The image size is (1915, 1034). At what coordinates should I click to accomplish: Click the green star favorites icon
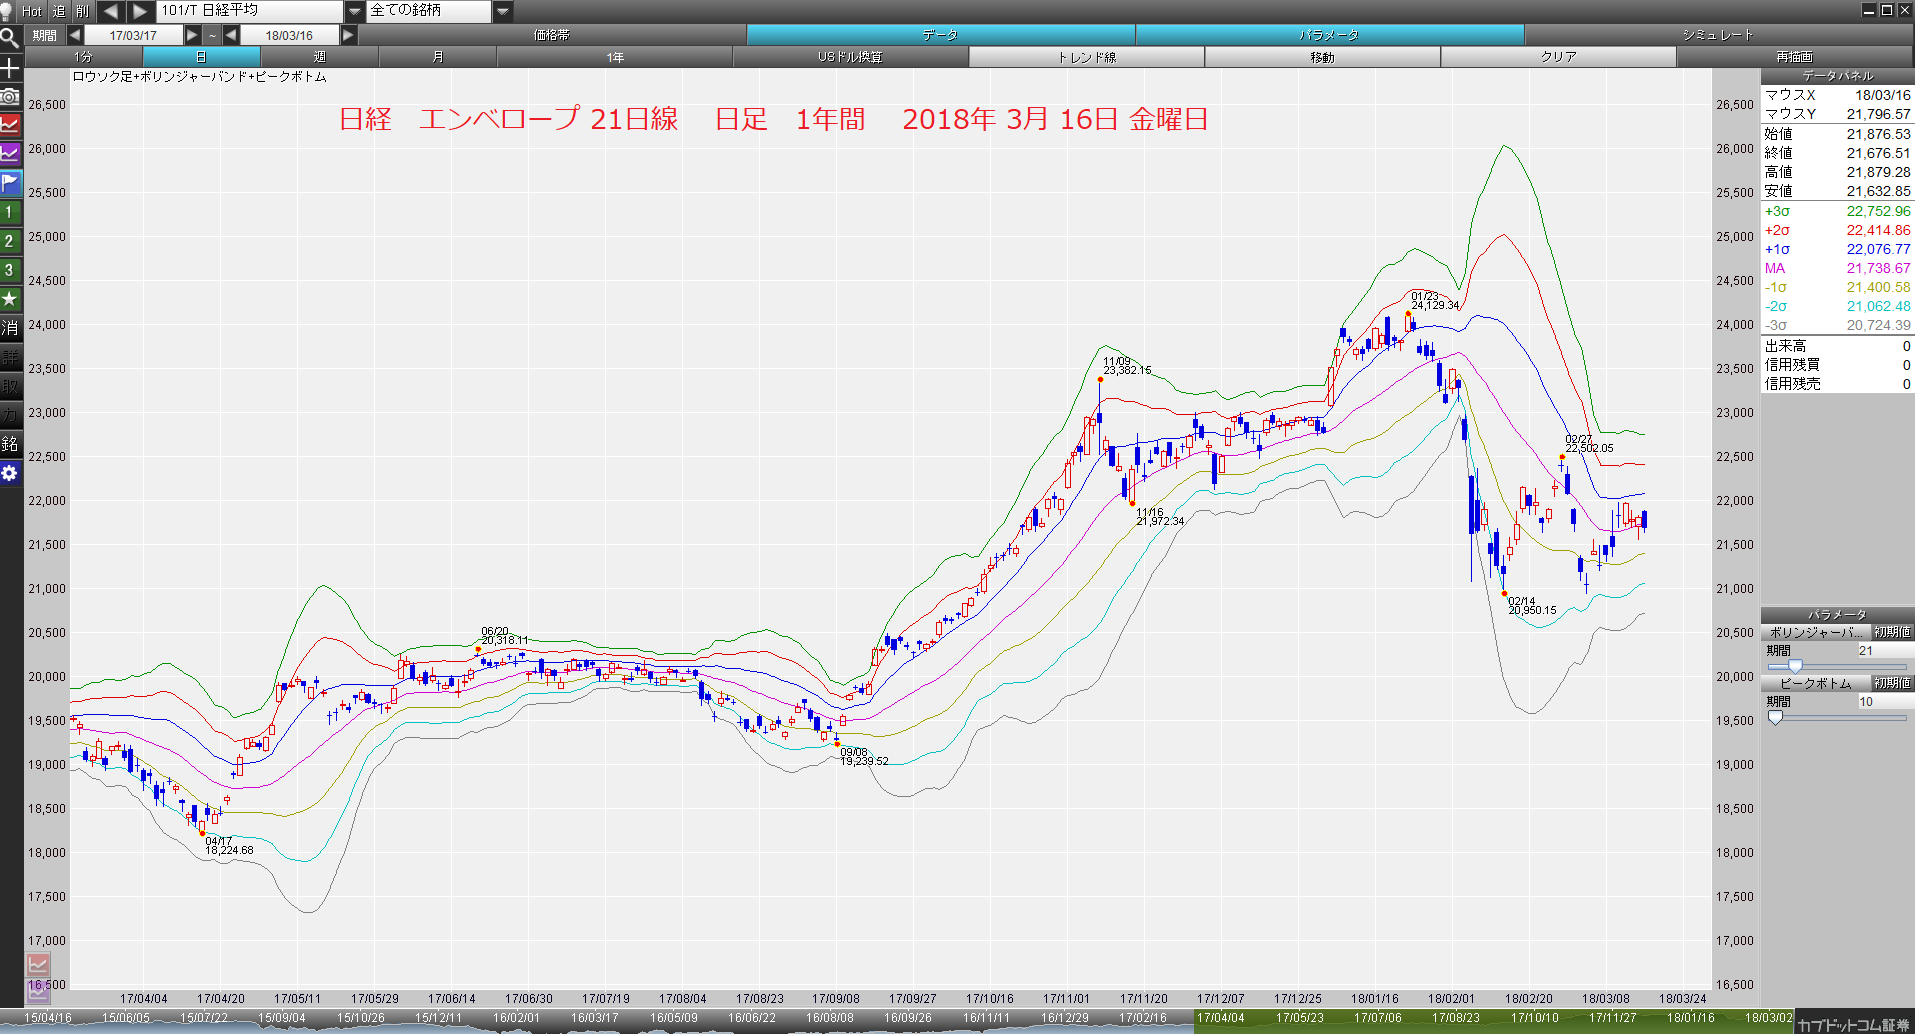[10, 299]
